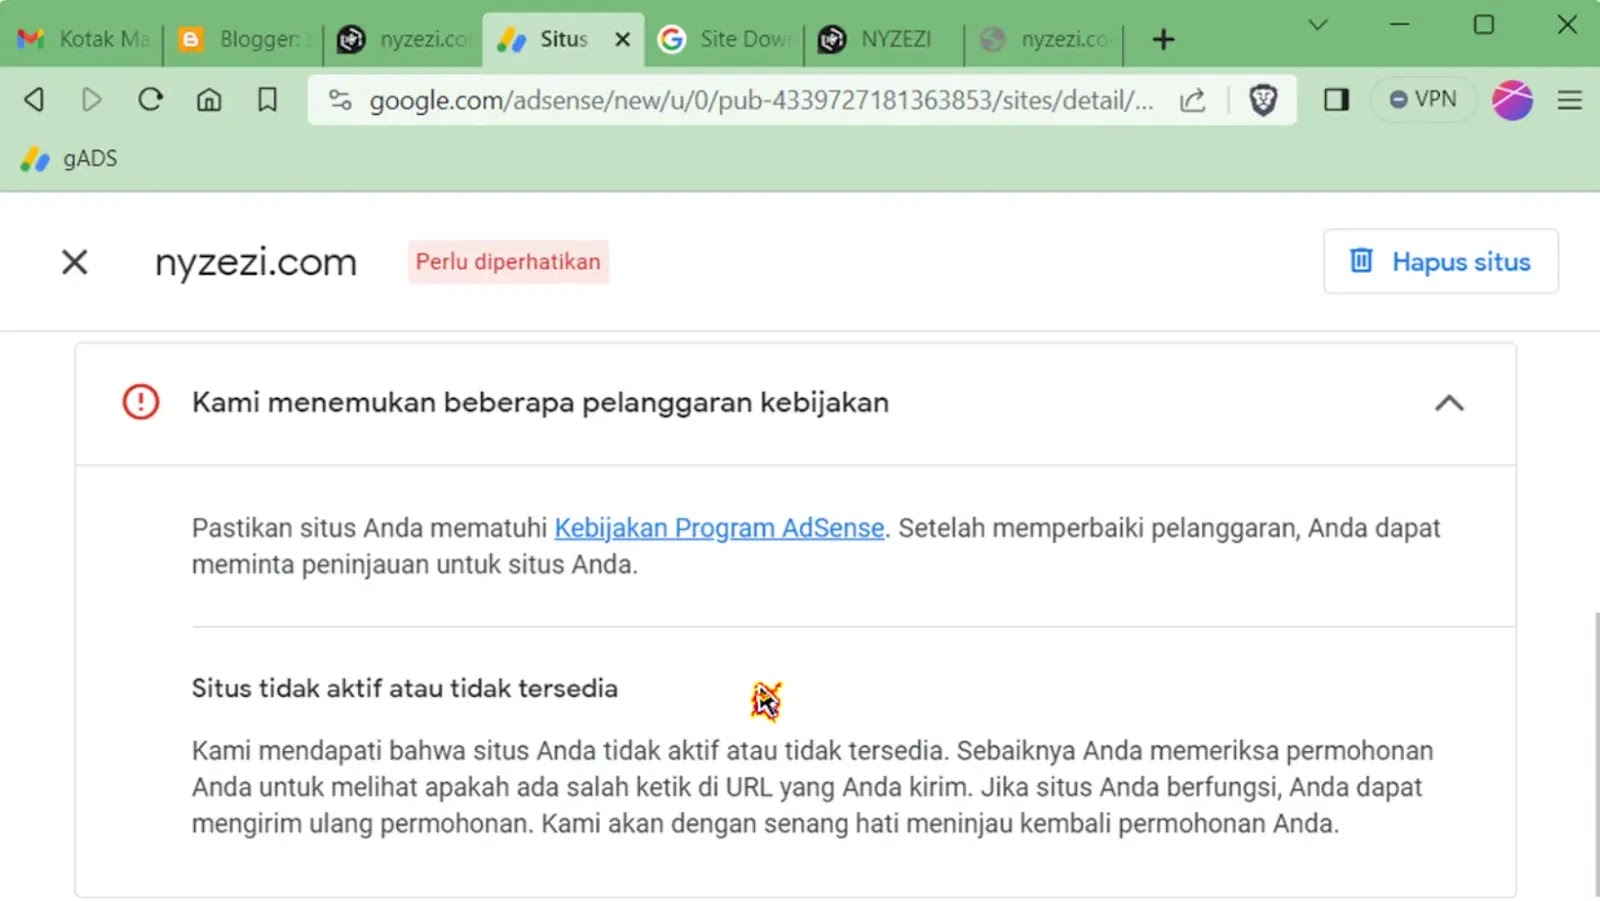This screenshot has height=901, width=1600.
Task: Toggle the browser sidebar panel
Action: [1336, 99]
